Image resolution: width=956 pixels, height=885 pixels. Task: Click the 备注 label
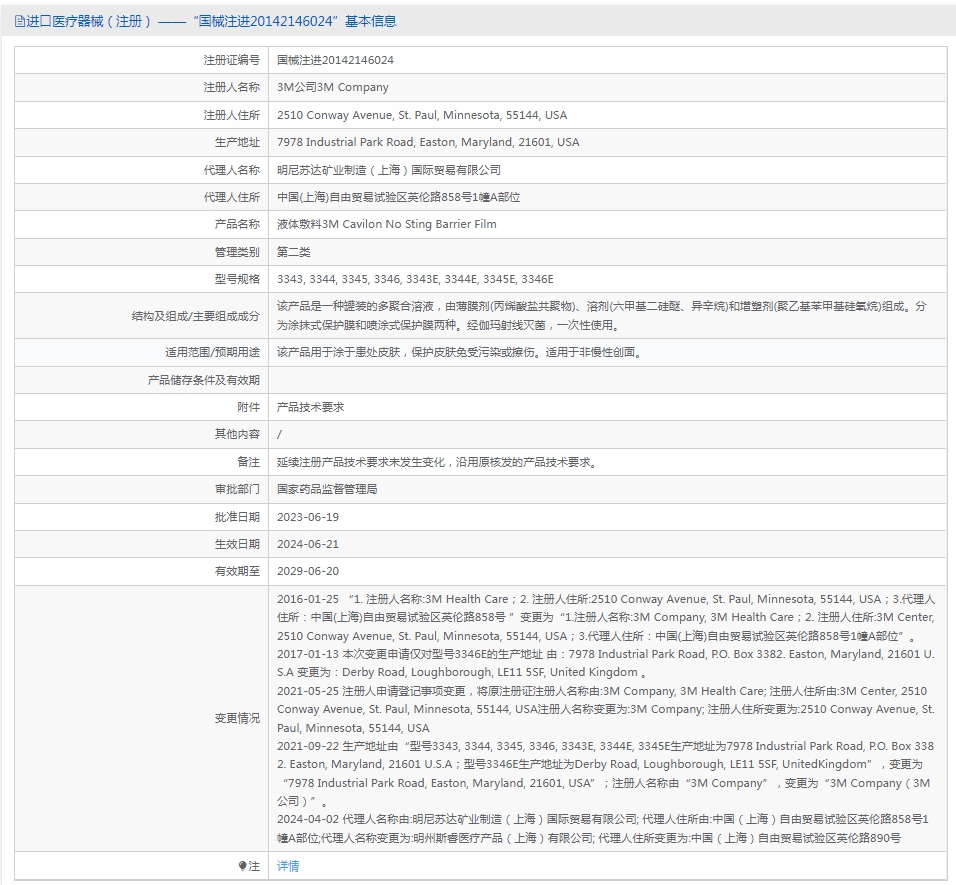tap(249, 462)
